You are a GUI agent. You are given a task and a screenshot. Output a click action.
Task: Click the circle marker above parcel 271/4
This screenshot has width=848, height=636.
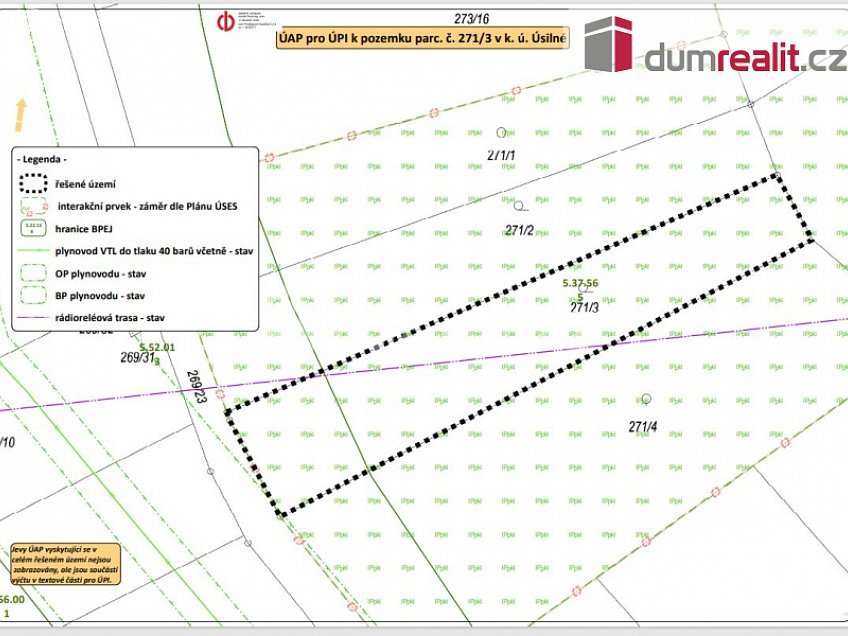pyautogui.click(x=646, y=399)
